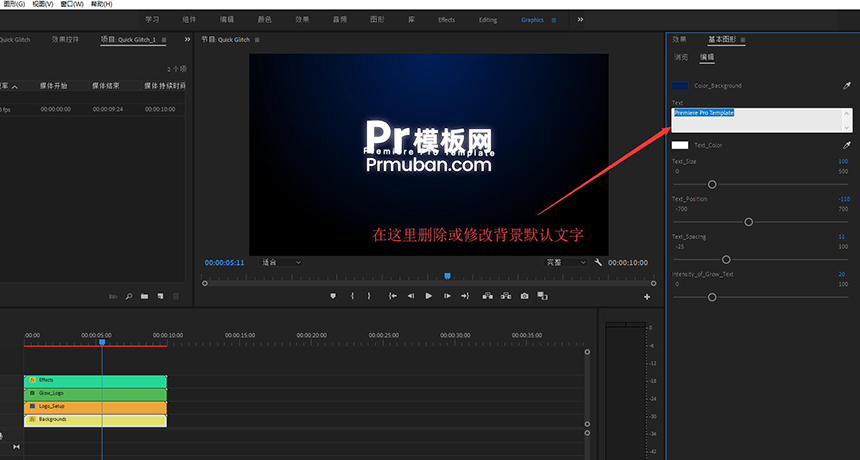
Task: Play the Quick Glitch sequence
Action: [429, 296]
